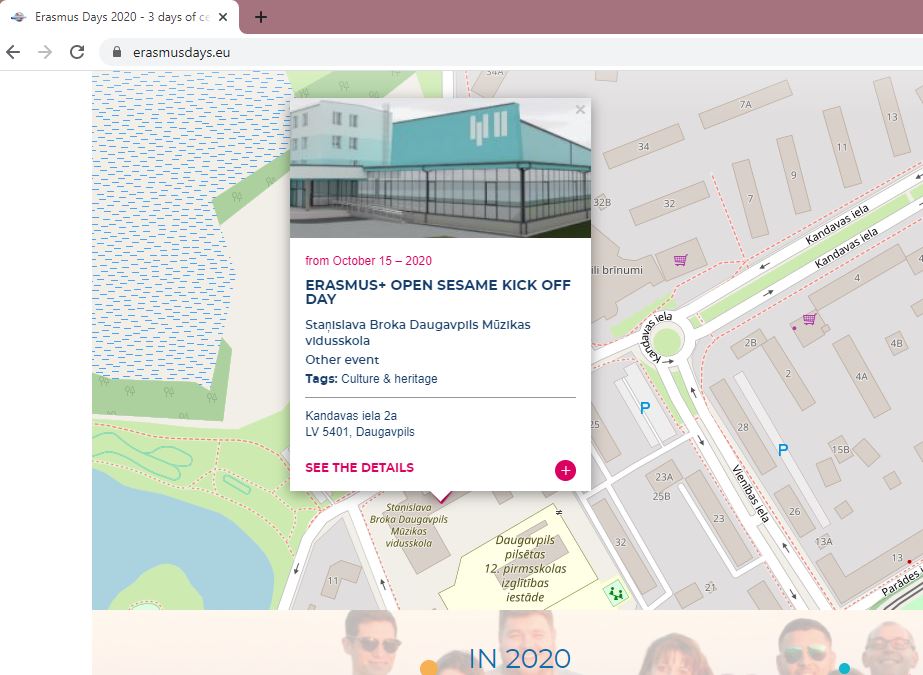Select building 7A on the map
The width and height of the screenshot is (923, 675).
click(745, 104)
